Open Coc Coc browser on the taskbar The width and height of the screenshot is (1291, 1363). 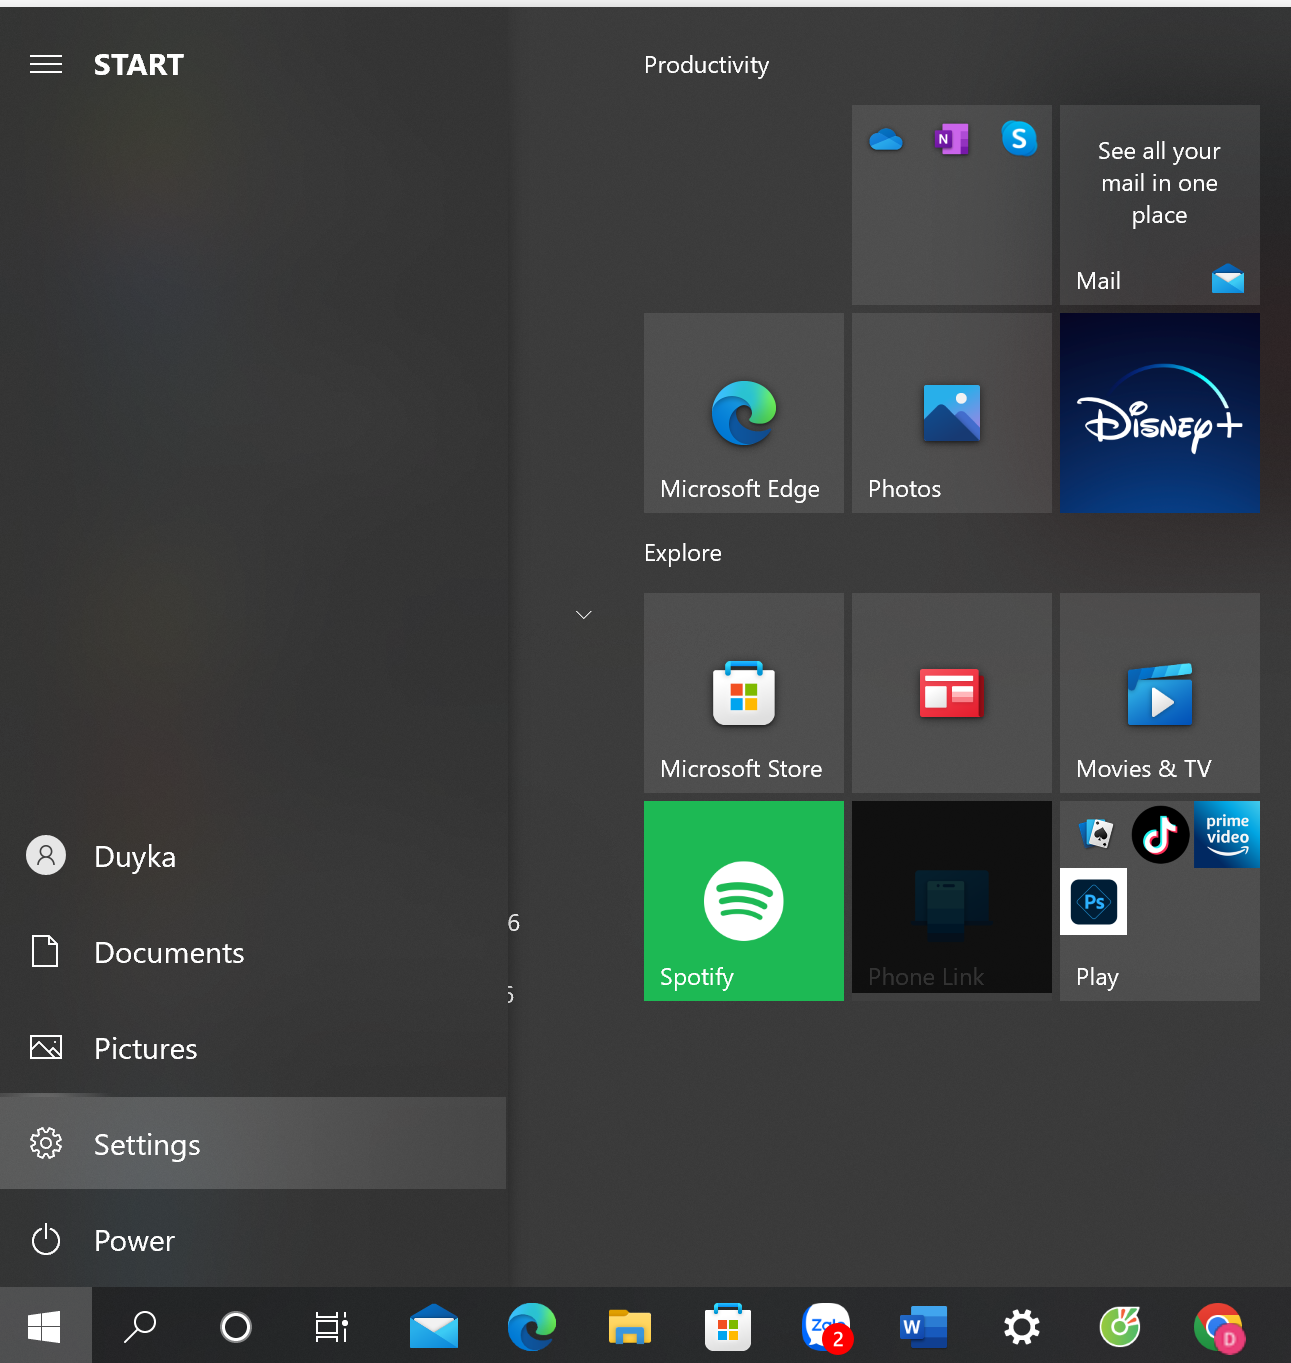pos(1120,1326)
